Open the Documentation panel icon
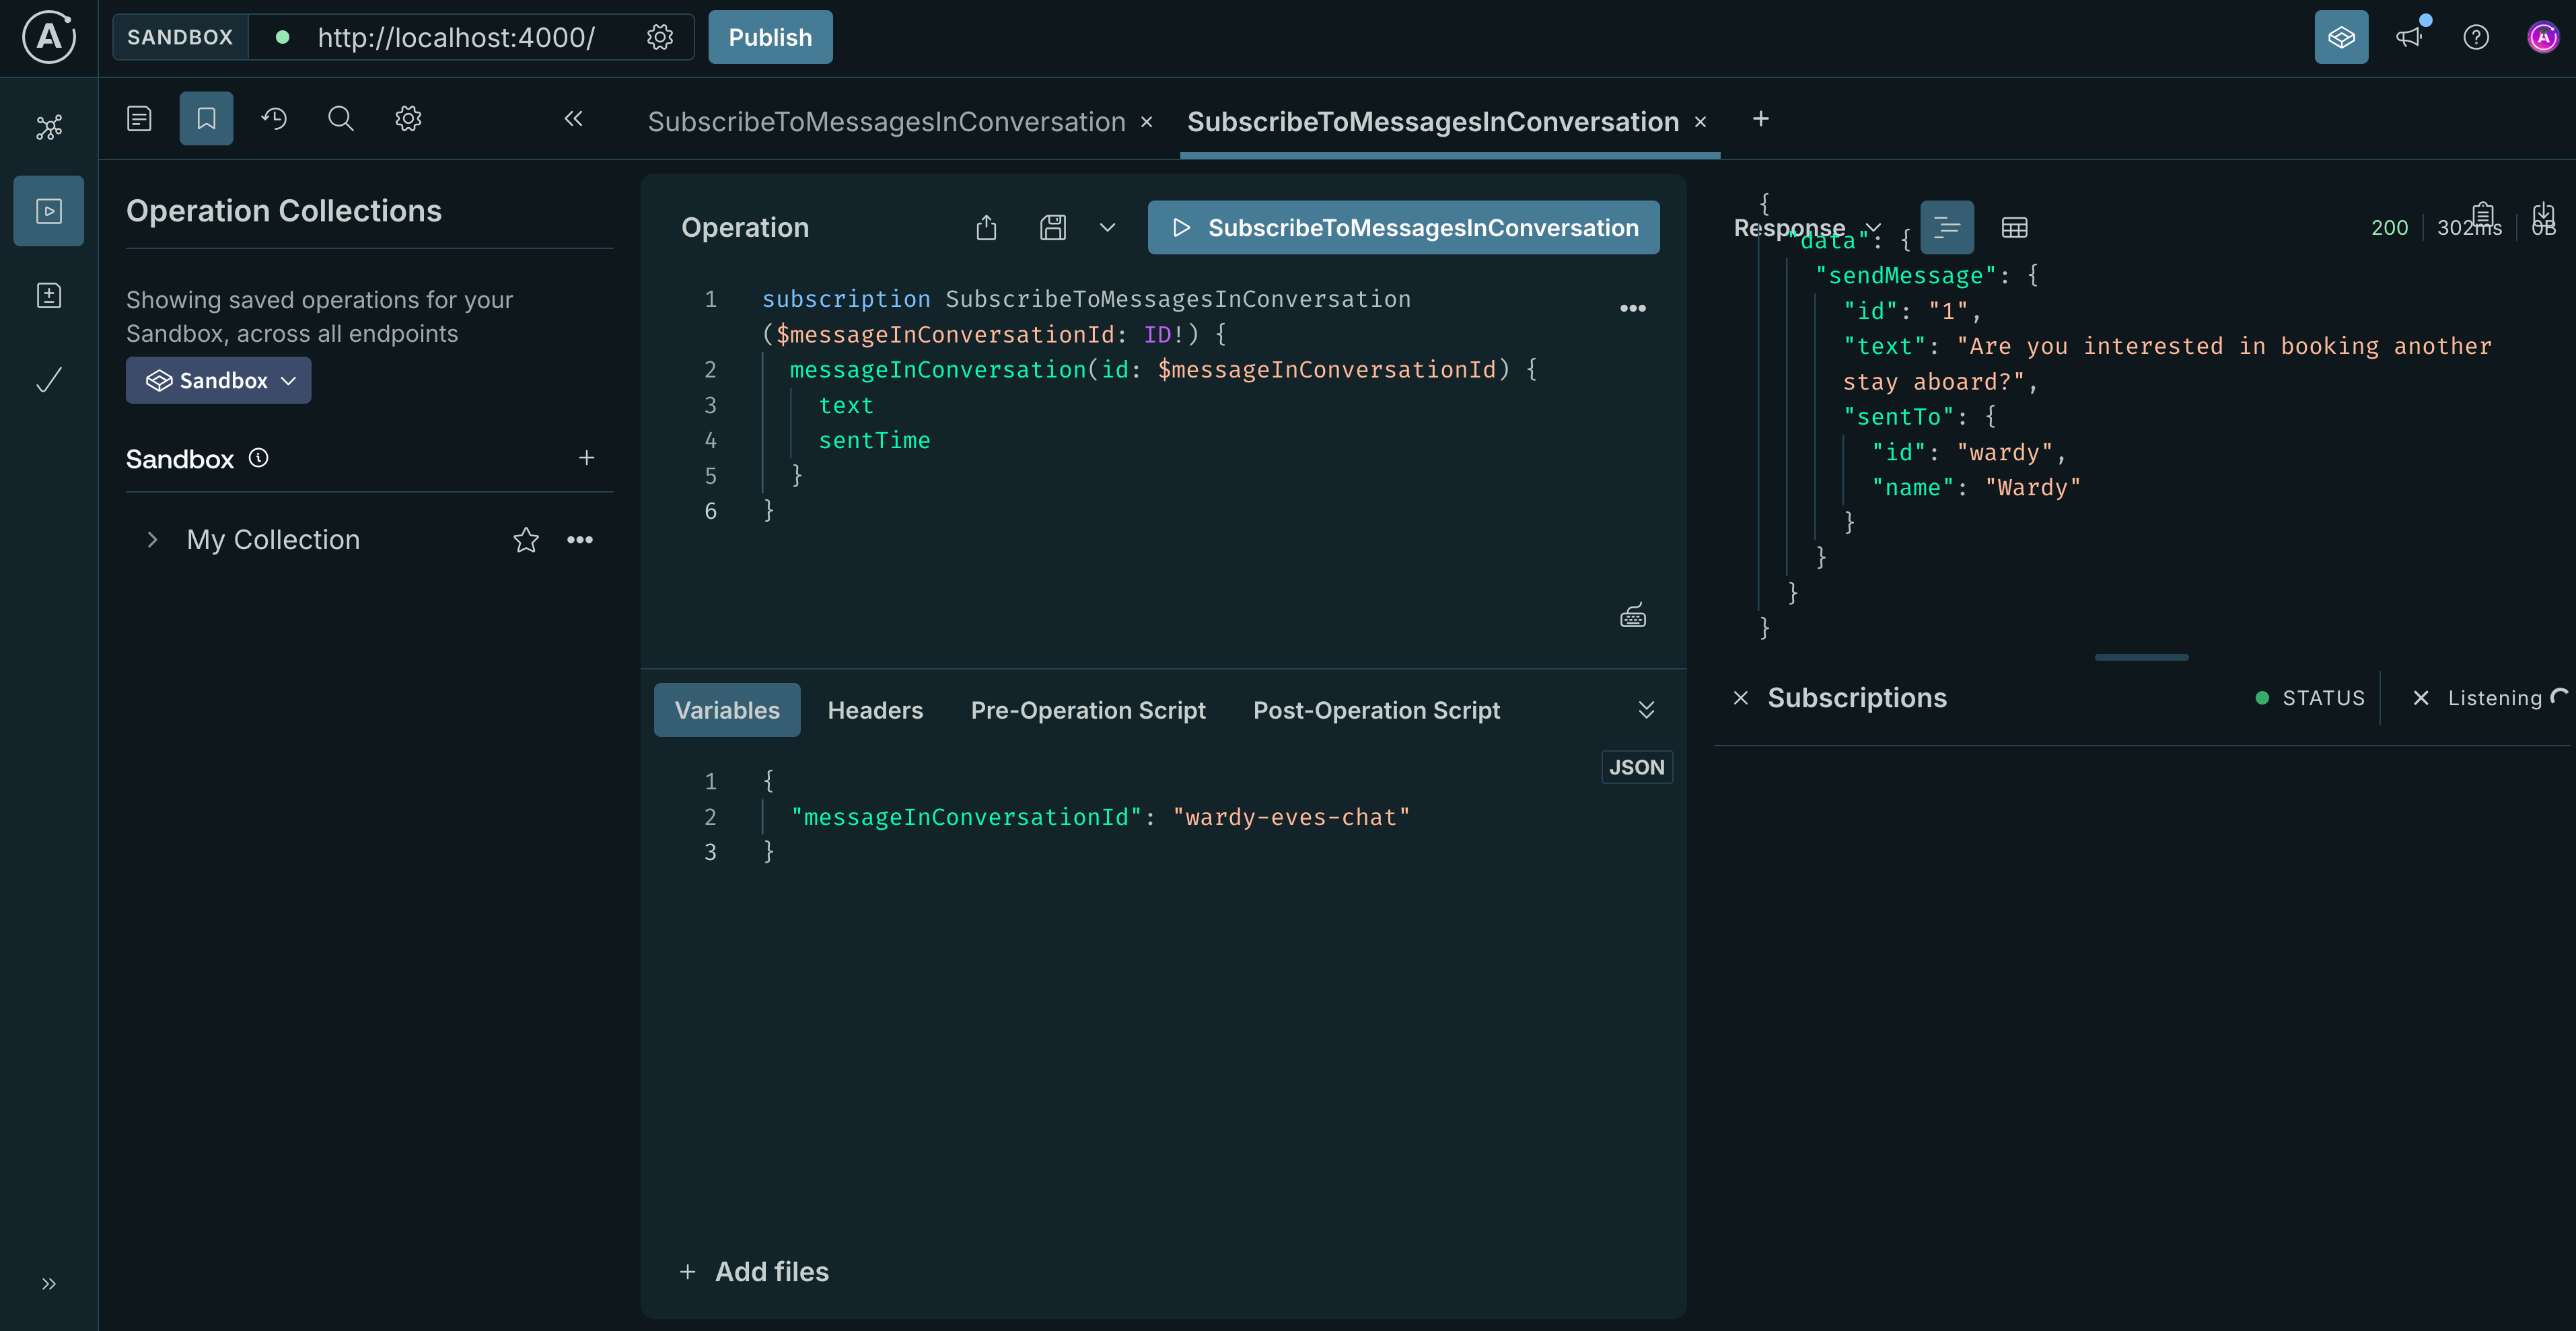Screen dimensions: 2576x1331 click(139, 119)
